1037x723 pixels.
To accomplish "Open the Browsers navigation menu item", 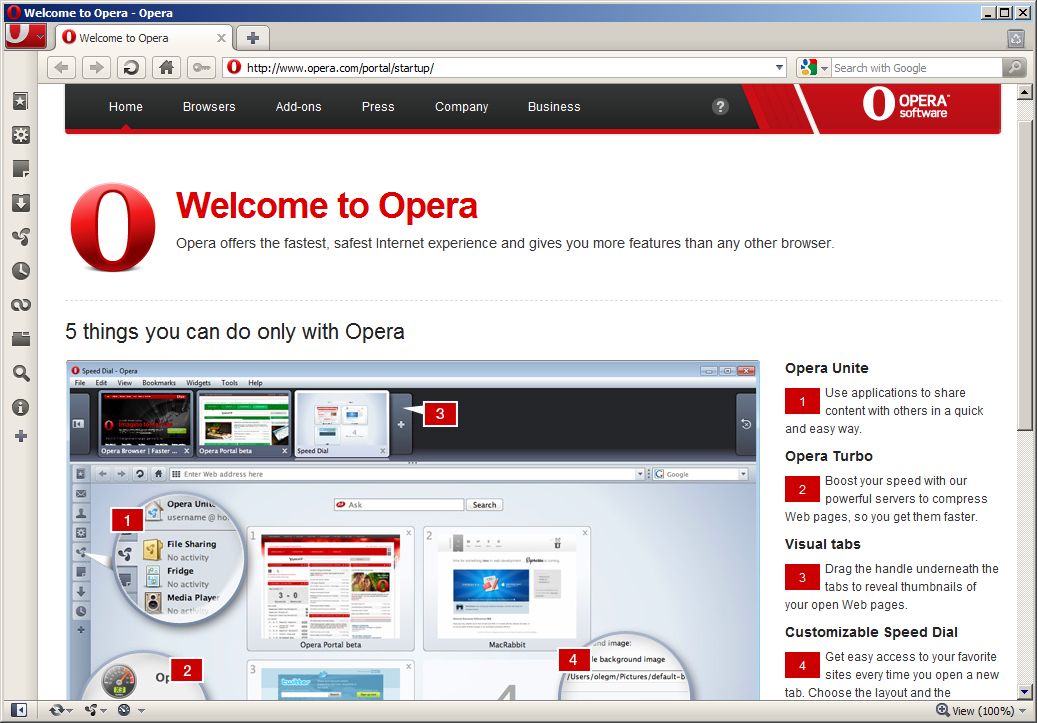I will [x=209, y=107].
